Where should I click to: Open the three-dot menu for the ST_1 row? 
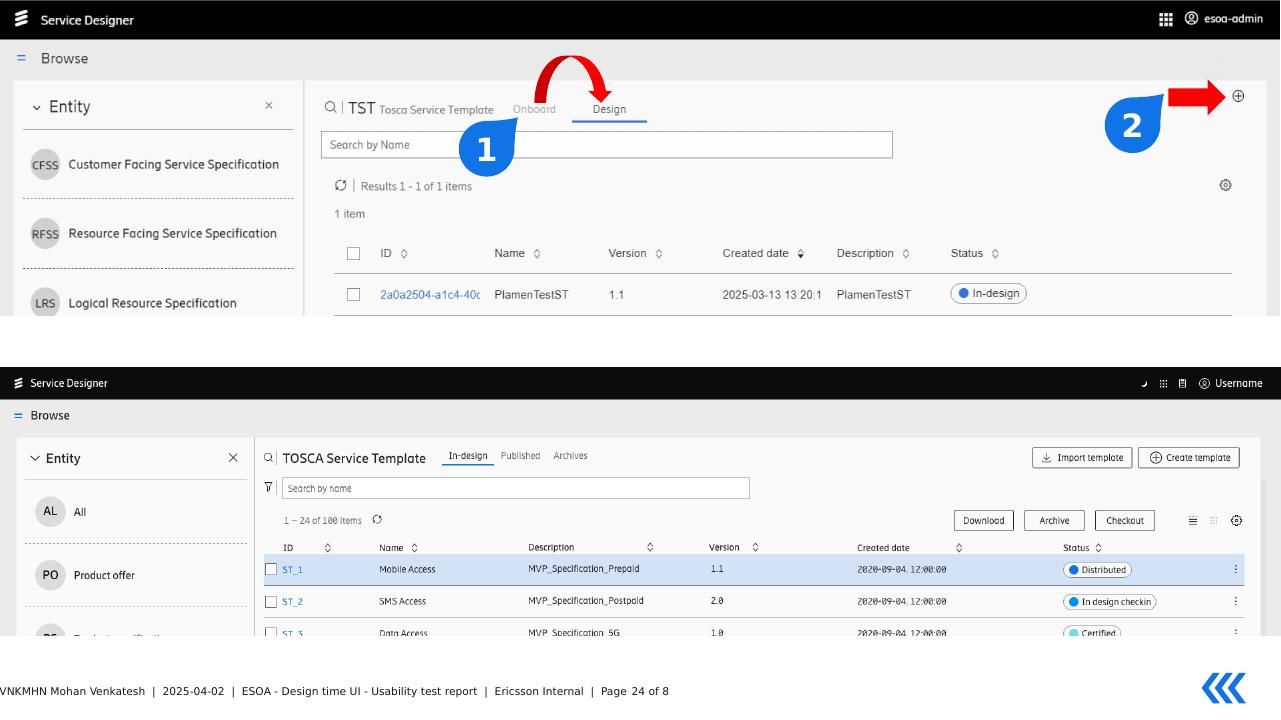point(1235,569)
